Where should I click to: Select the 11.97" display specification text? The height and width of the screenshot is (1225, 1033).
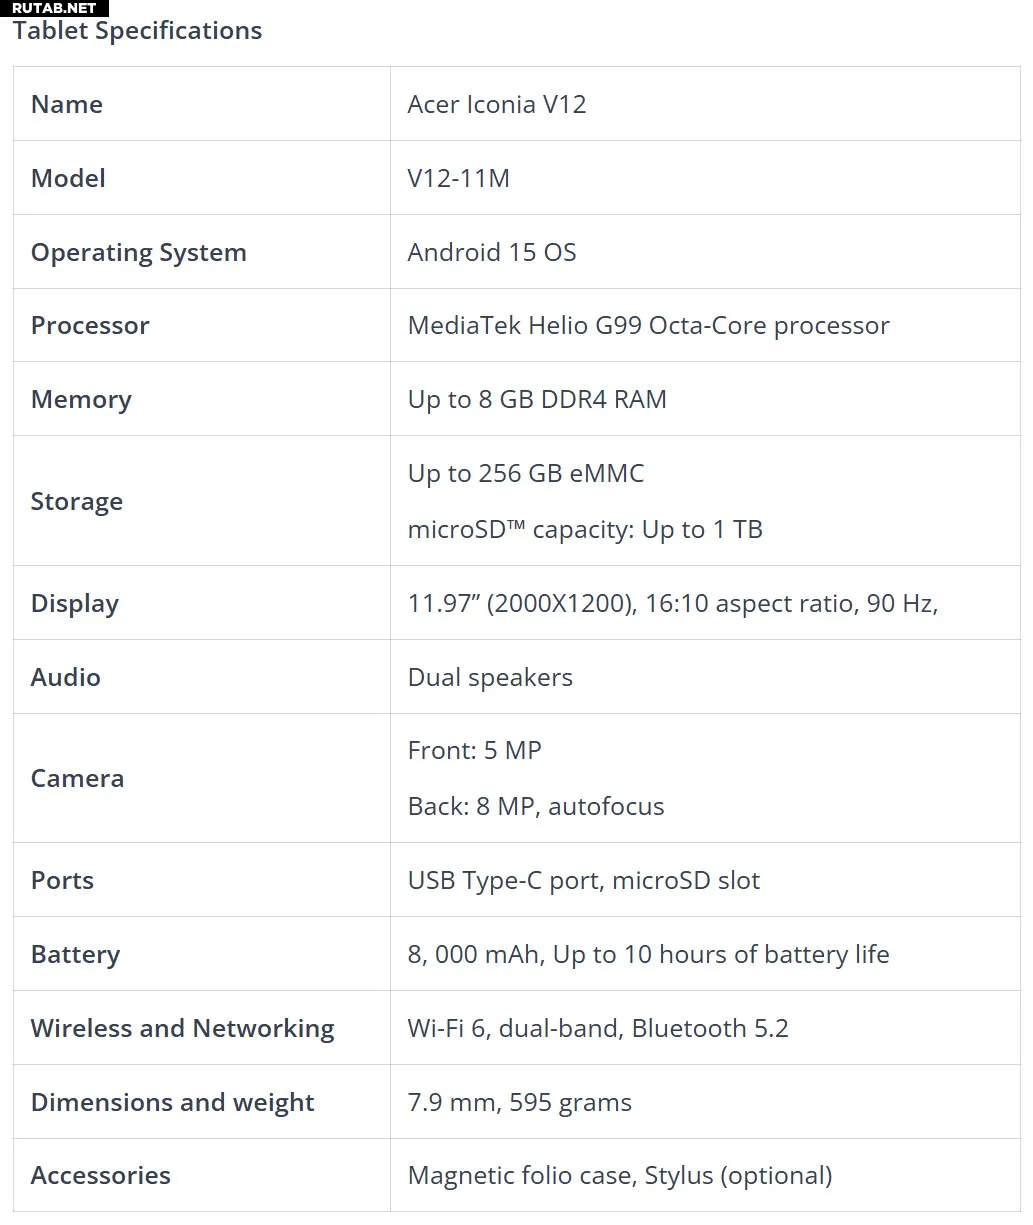tap(673, 604)
